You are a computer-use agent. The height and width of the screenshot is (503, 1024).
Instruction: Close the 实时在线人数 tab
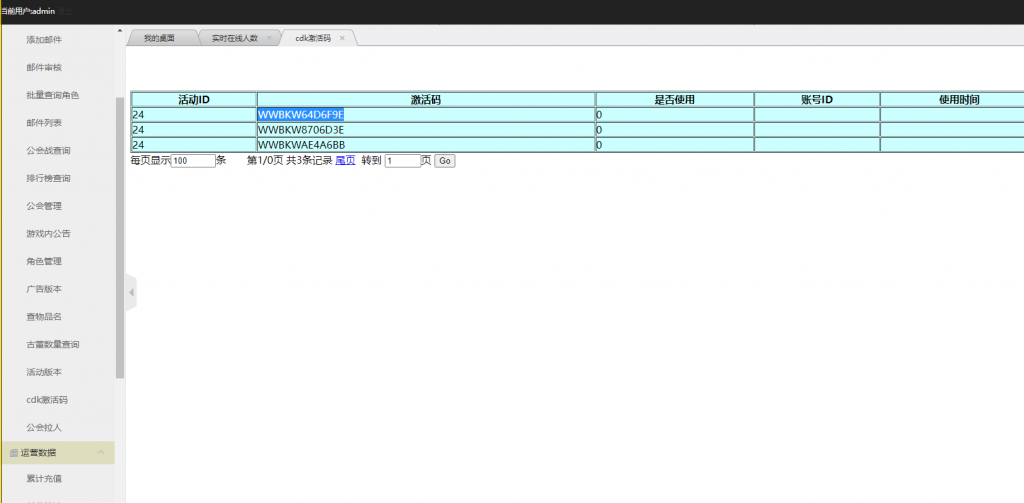click(x=268, y=38)
